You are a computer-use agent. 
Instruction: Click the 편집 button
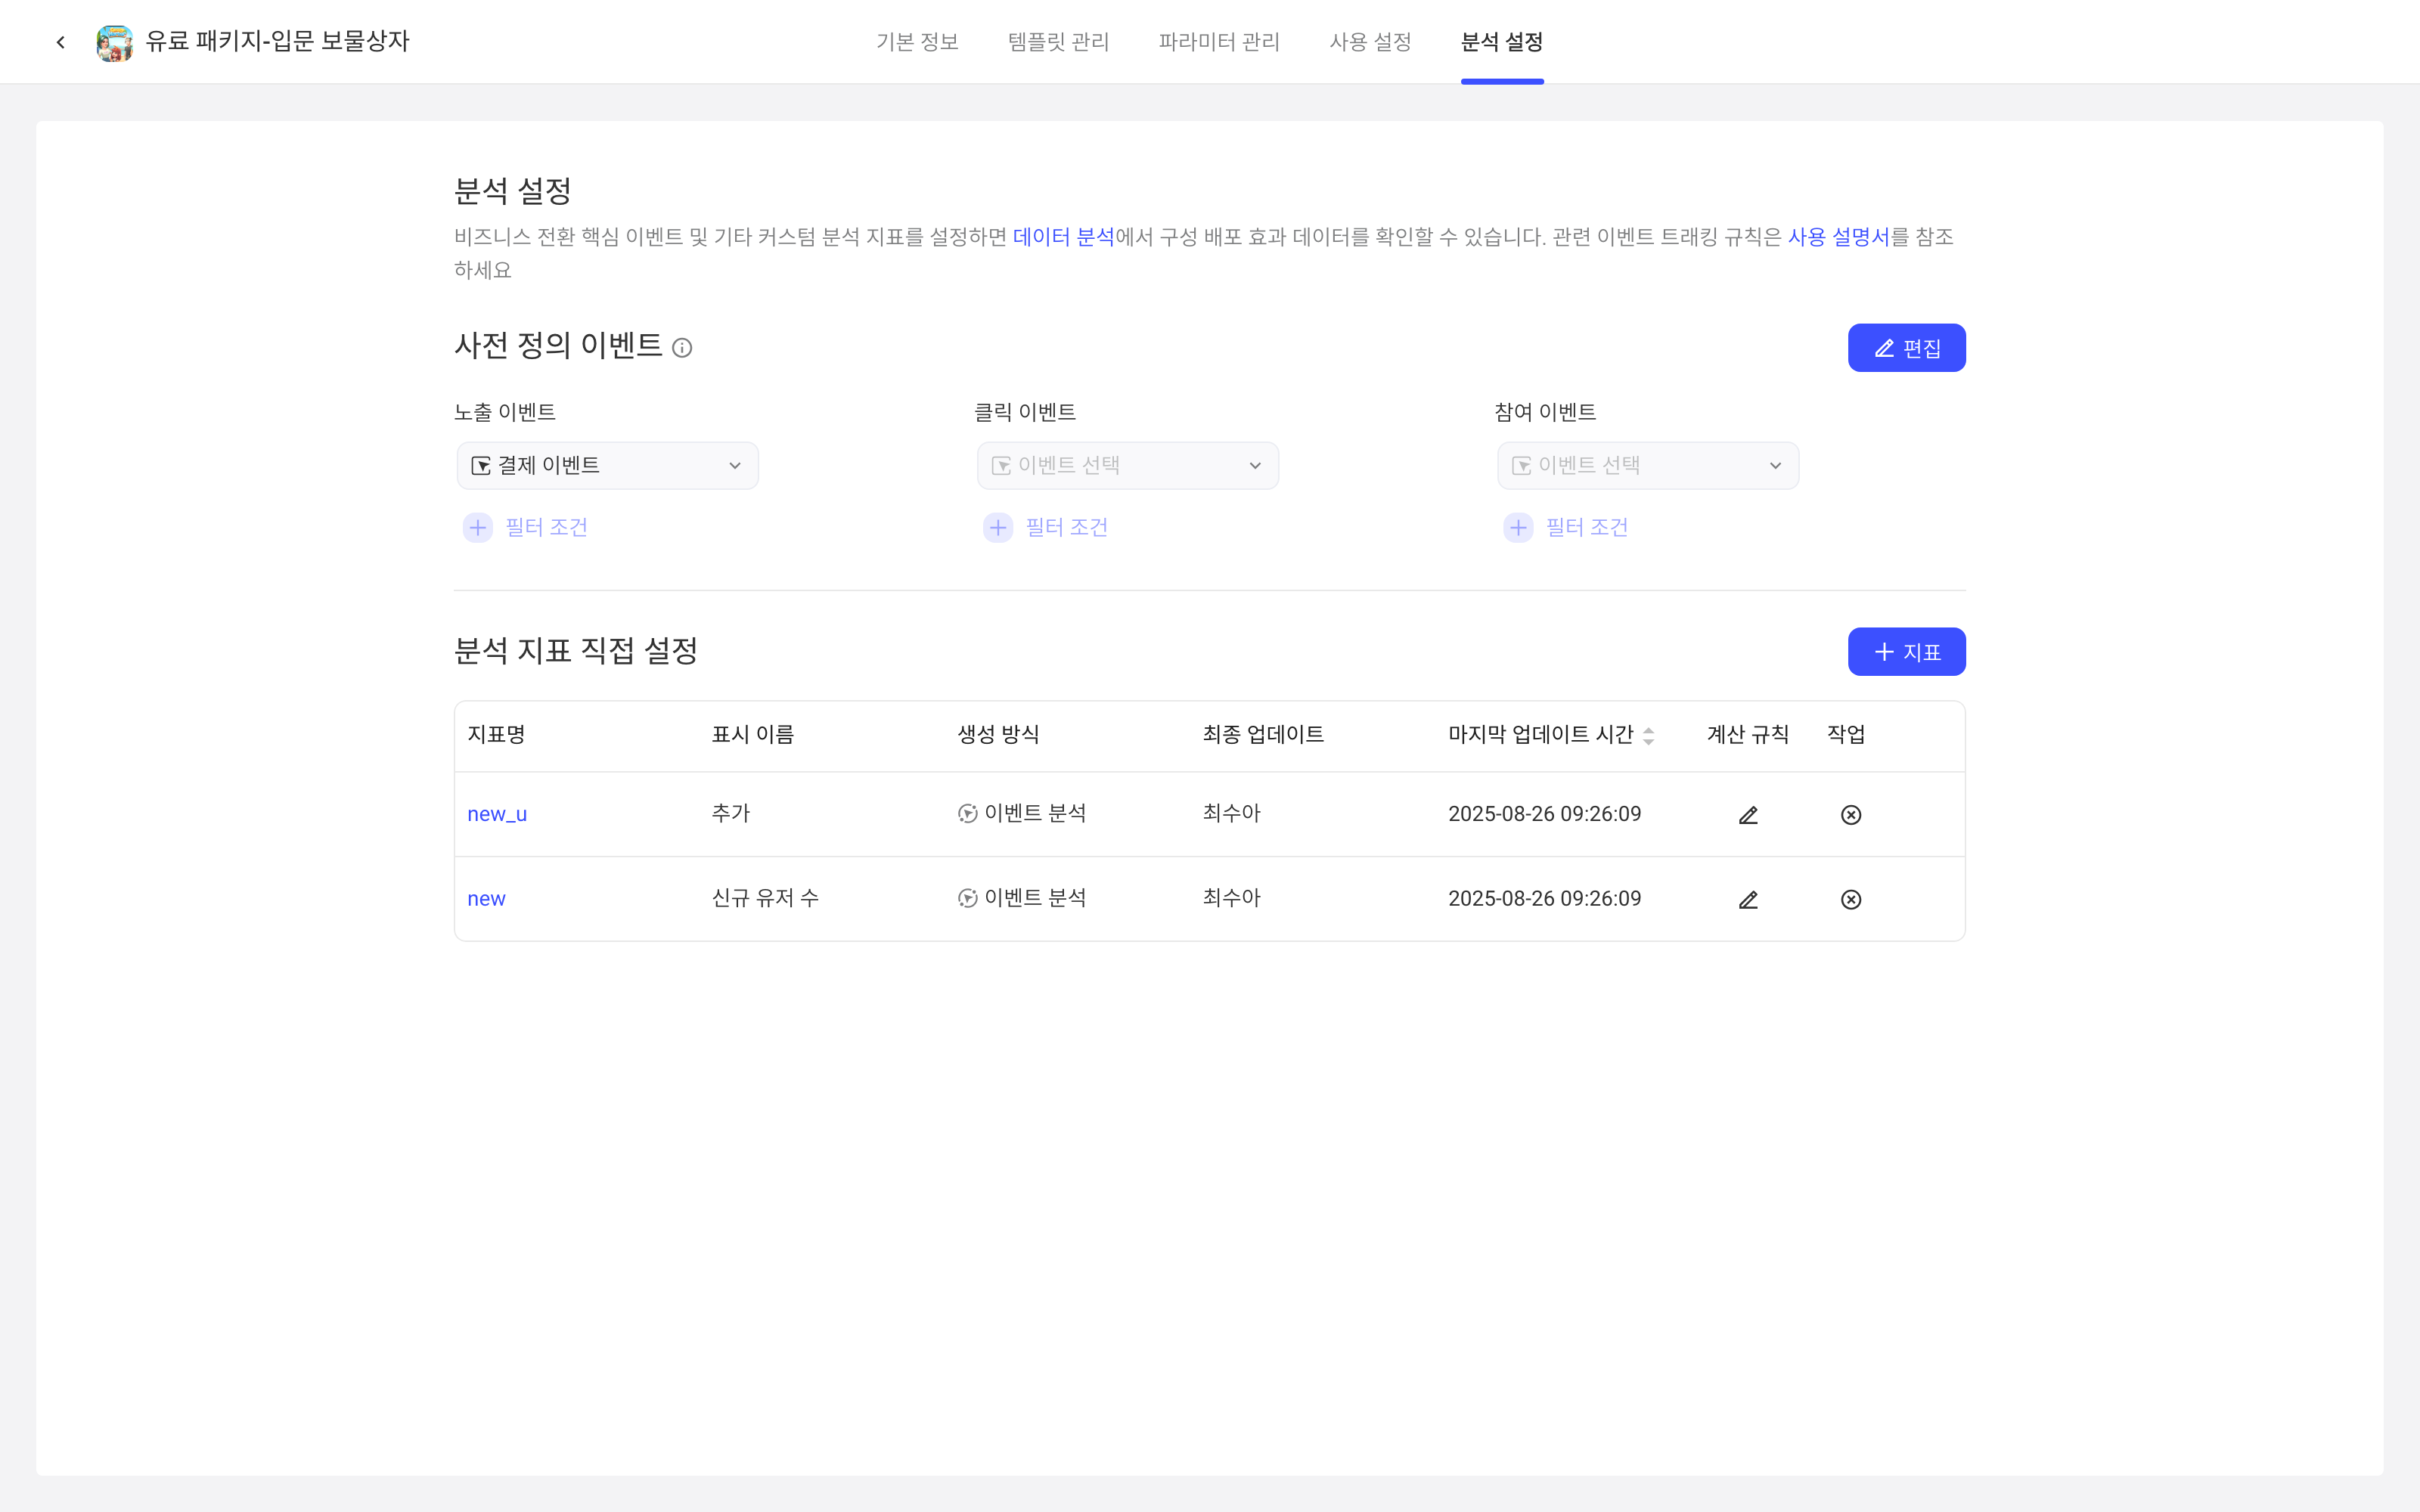tap(1906, 348)
